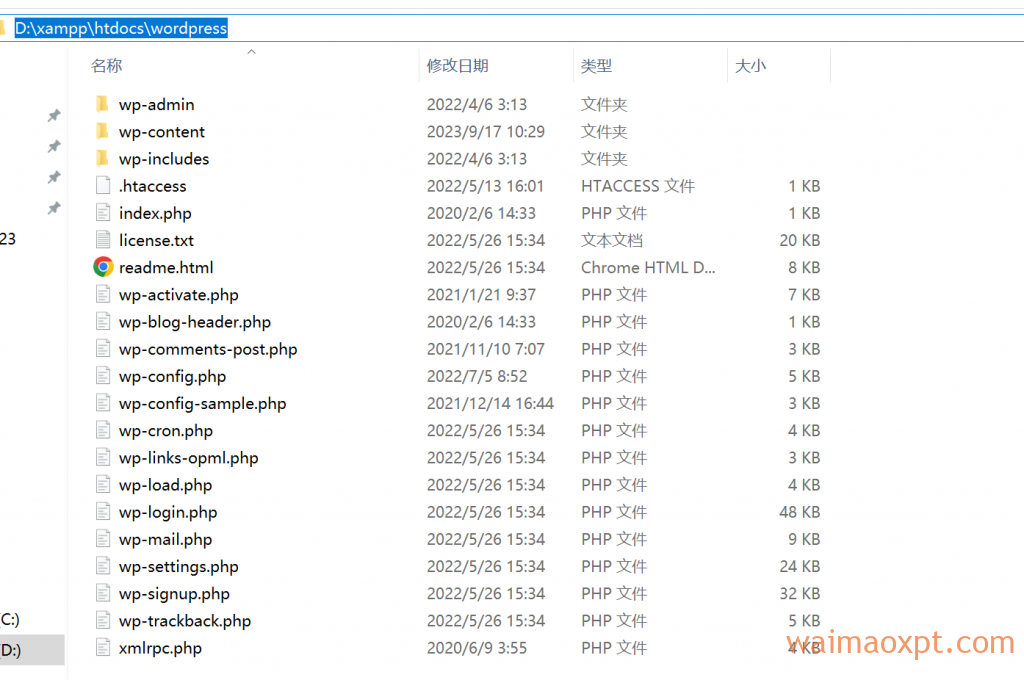The height and width of the screenshot is (680, 1024).
Task: Select the wp-content folder name
Action: [162, 132]
